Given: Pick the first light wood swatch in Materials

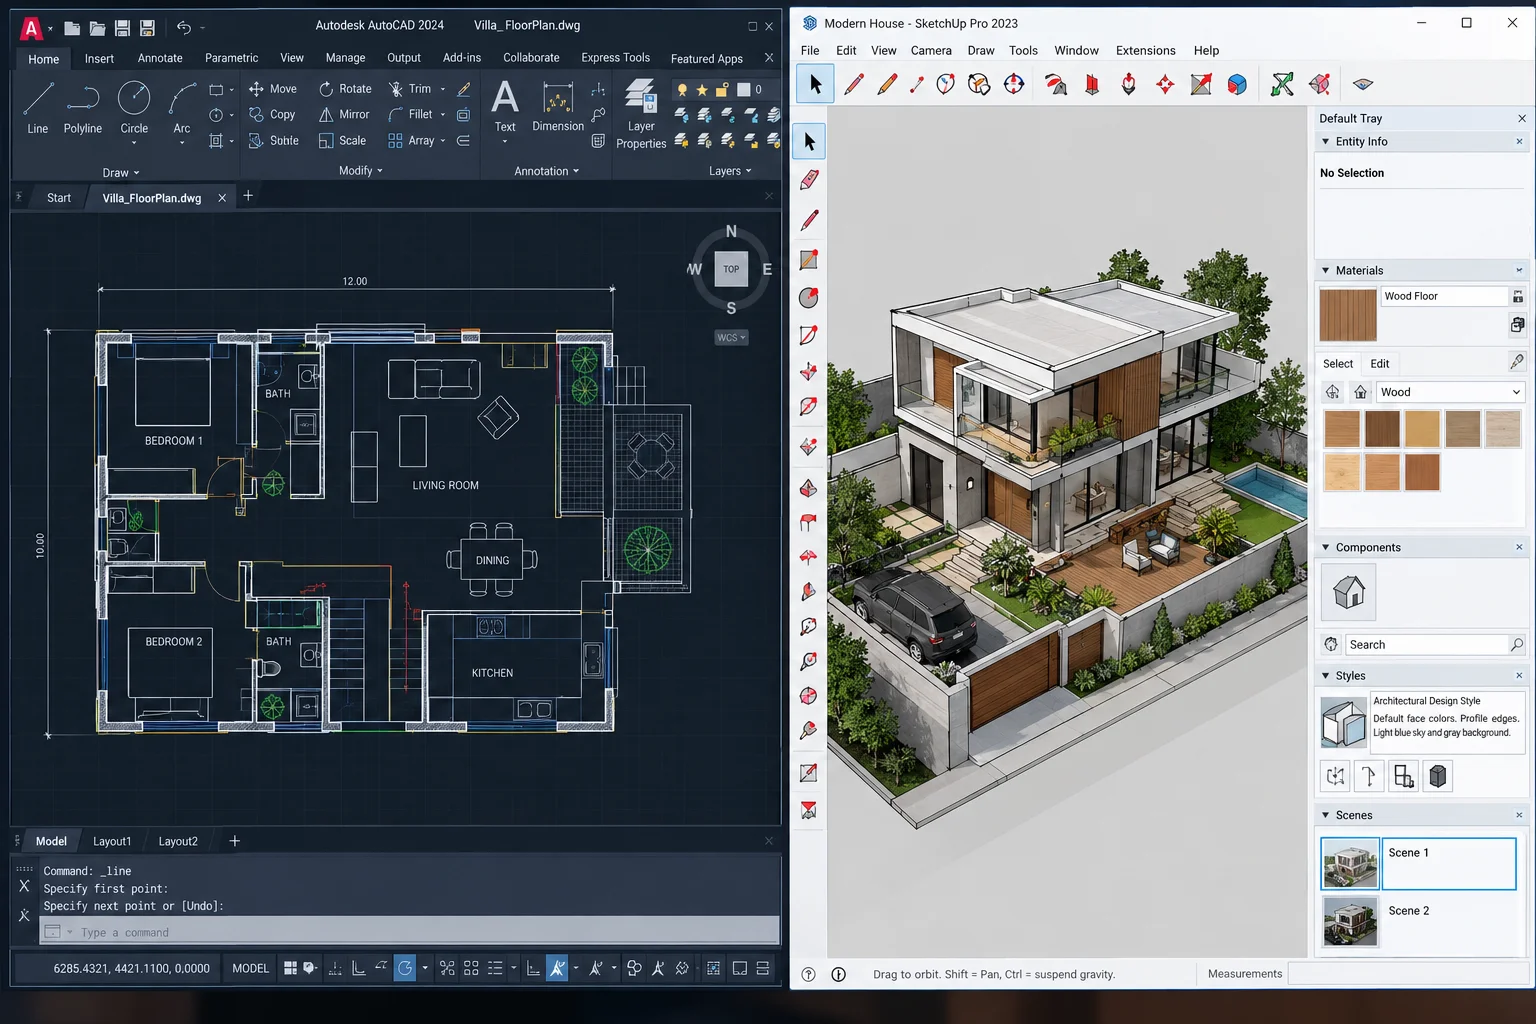Looking at the screenshot, I should click(x=1342, y=429).
